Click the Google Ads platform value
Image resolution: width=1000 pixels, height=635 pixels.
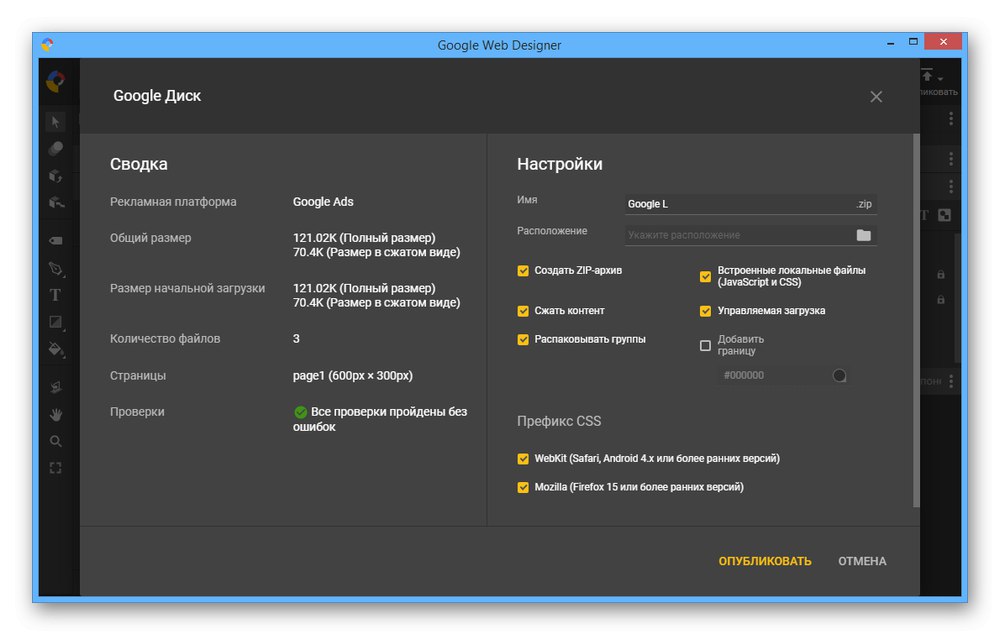point(323,201)
